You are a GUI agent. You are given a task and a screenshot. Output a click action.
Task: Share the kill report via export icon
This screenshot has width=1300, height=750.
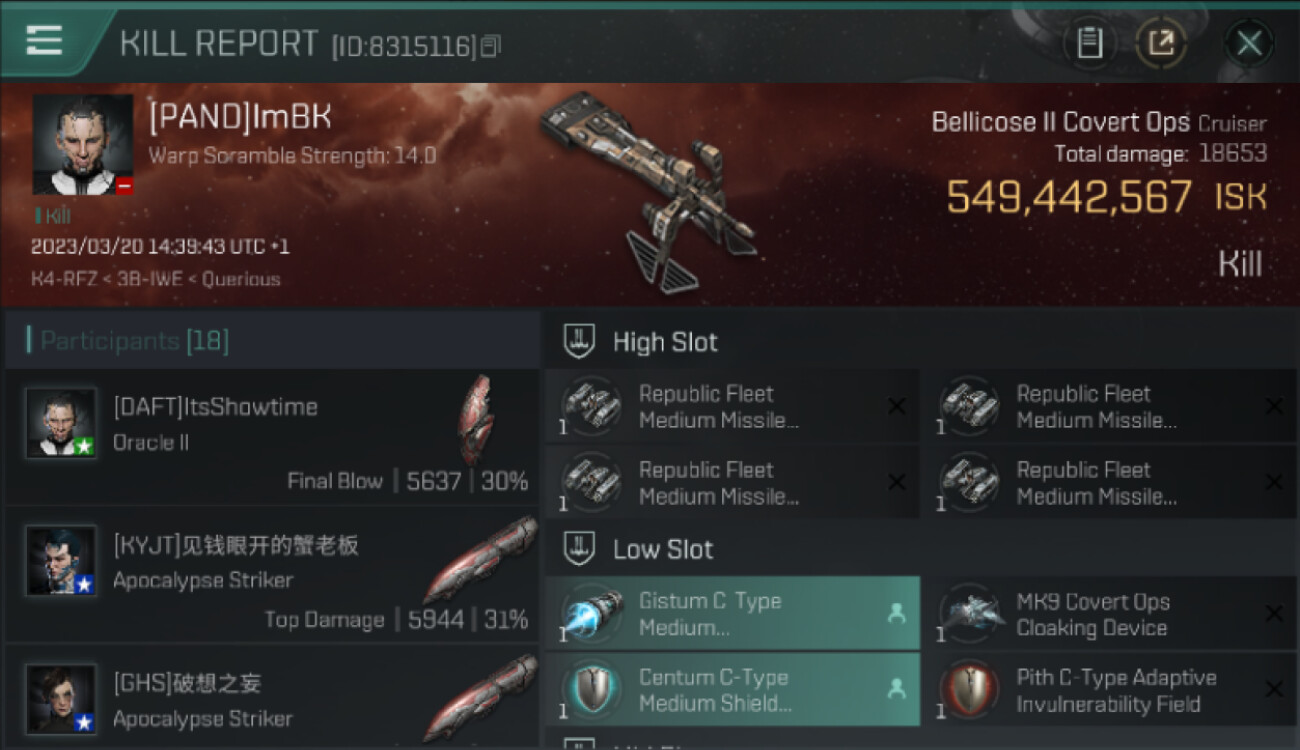[1161, 43]
